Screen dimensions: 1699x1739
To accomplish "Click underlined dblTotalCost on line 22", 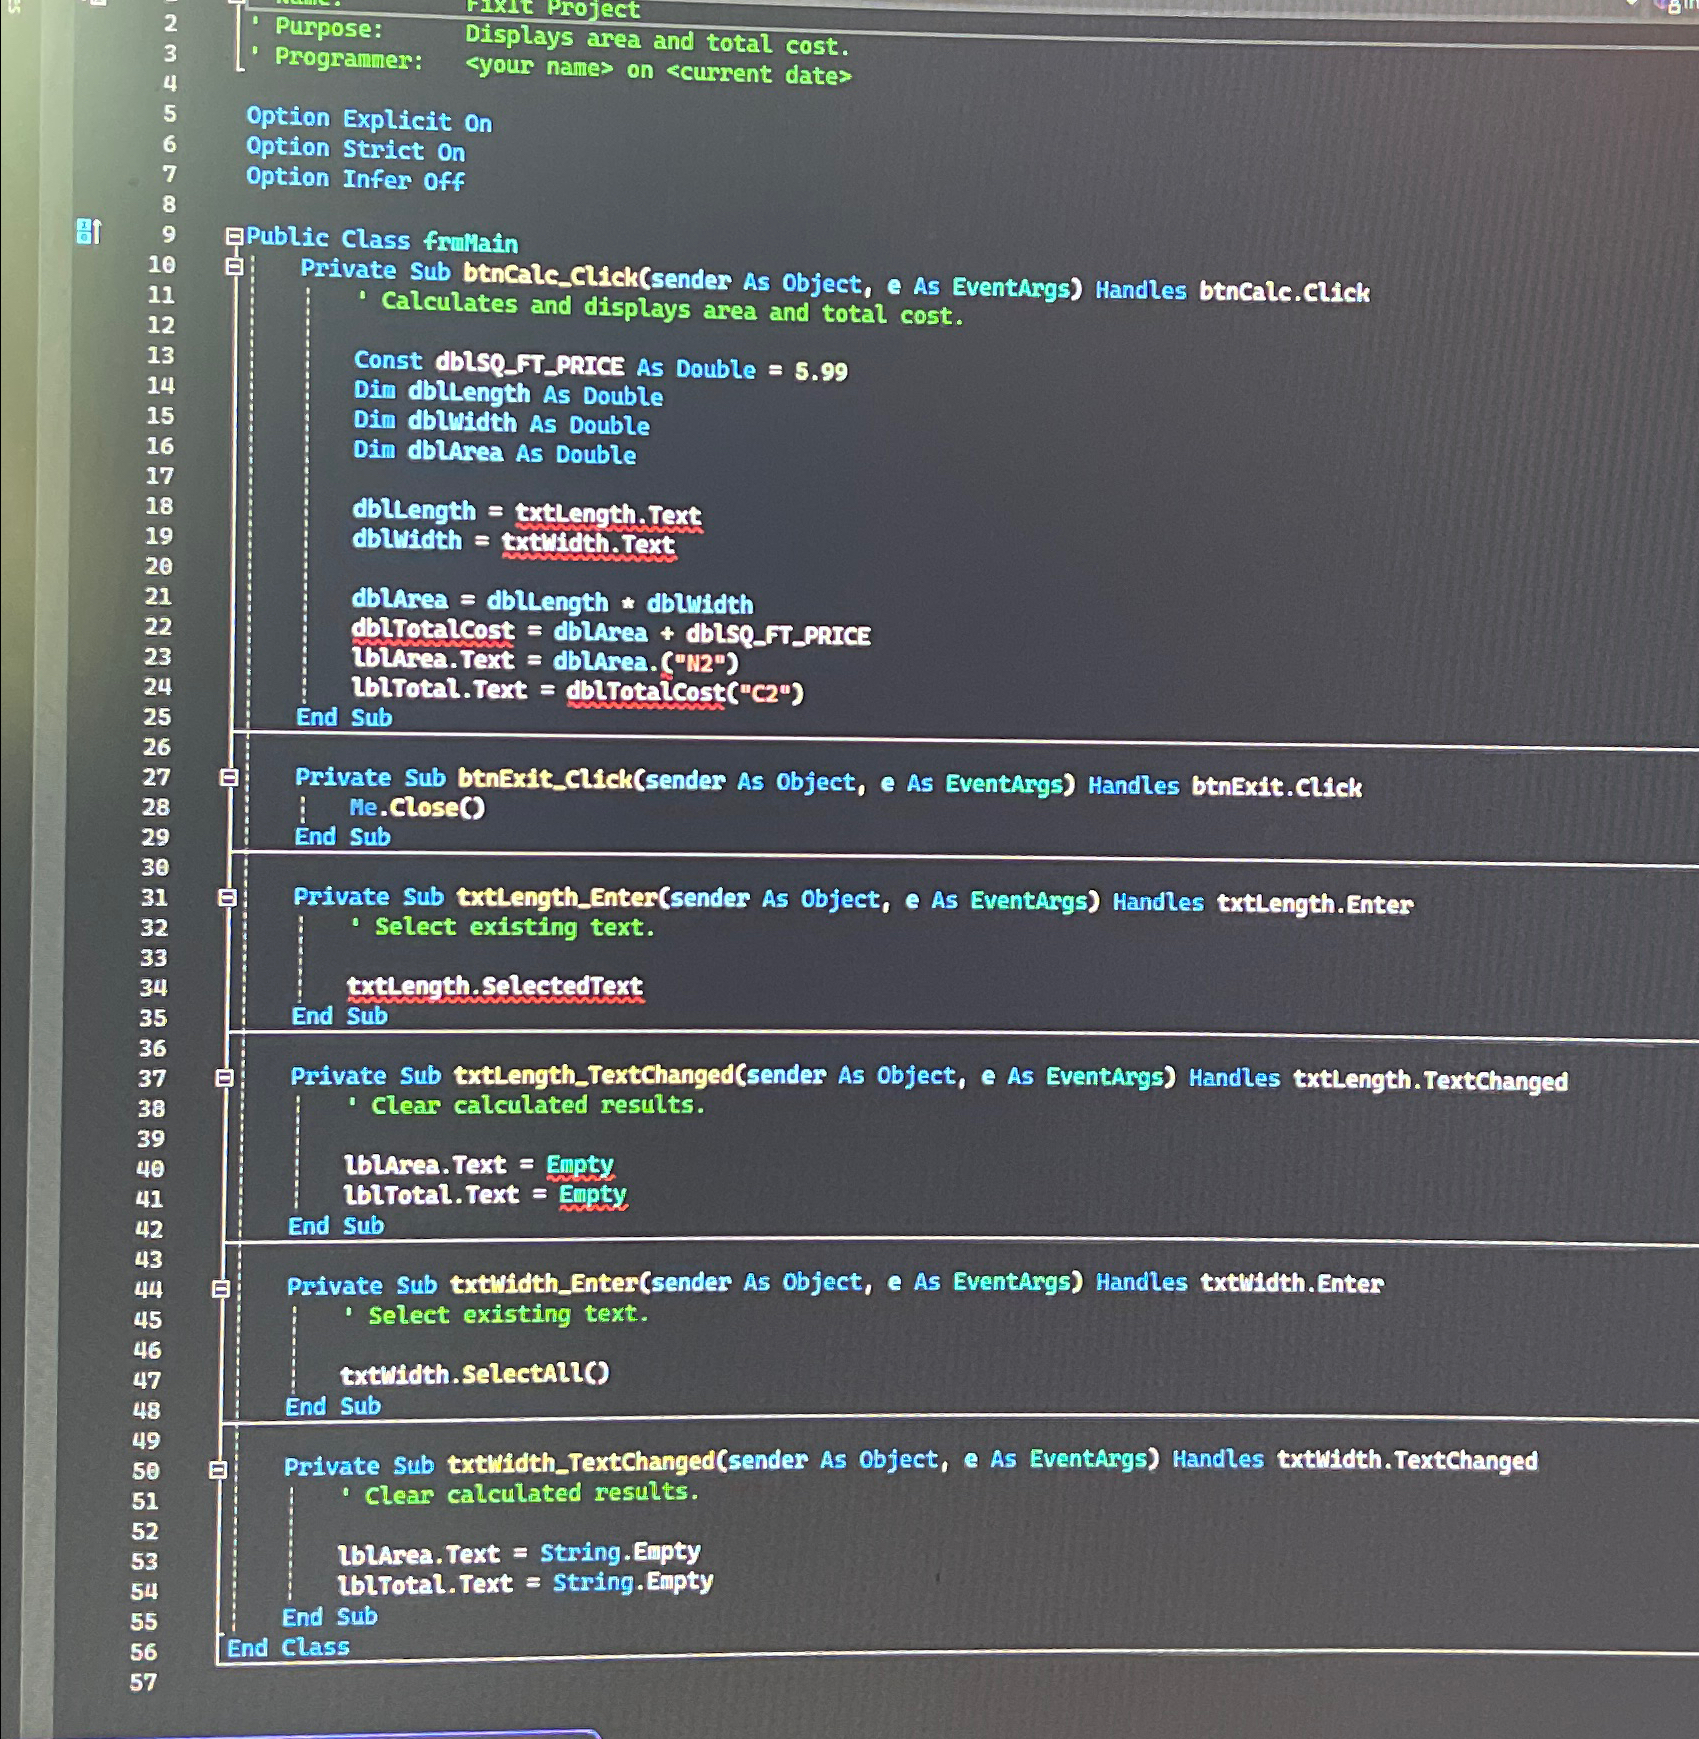I will click(433, 630).
